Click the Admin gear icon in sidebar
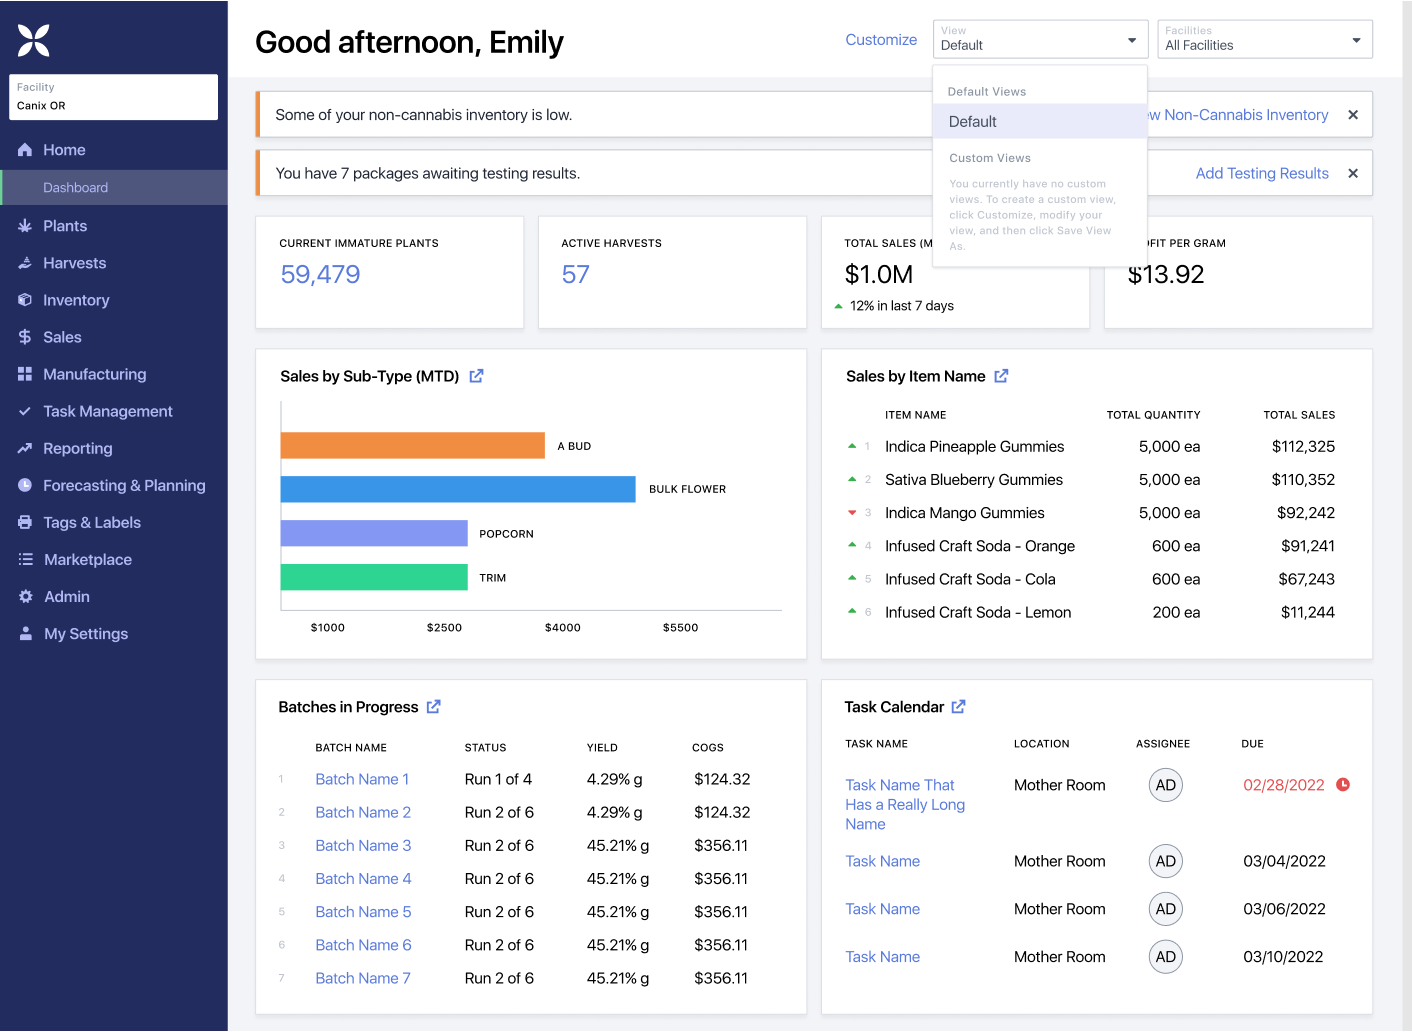Screen dimensions: 1412x1032 pyautogui.click(x=25, y=597)
